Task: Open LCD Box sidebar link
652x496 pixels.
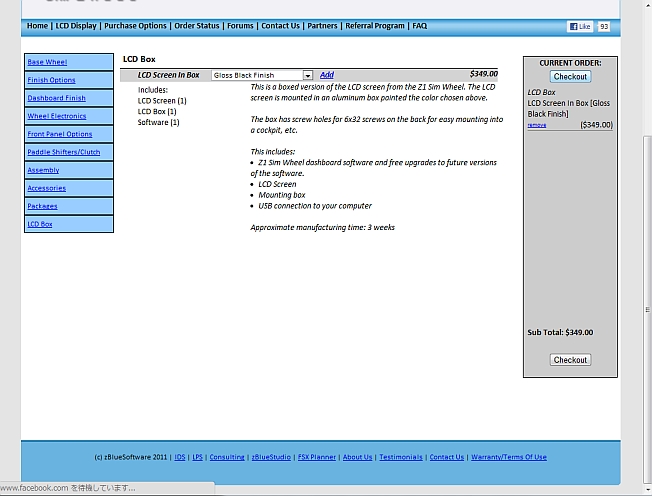Action: [x=40, y=224]
